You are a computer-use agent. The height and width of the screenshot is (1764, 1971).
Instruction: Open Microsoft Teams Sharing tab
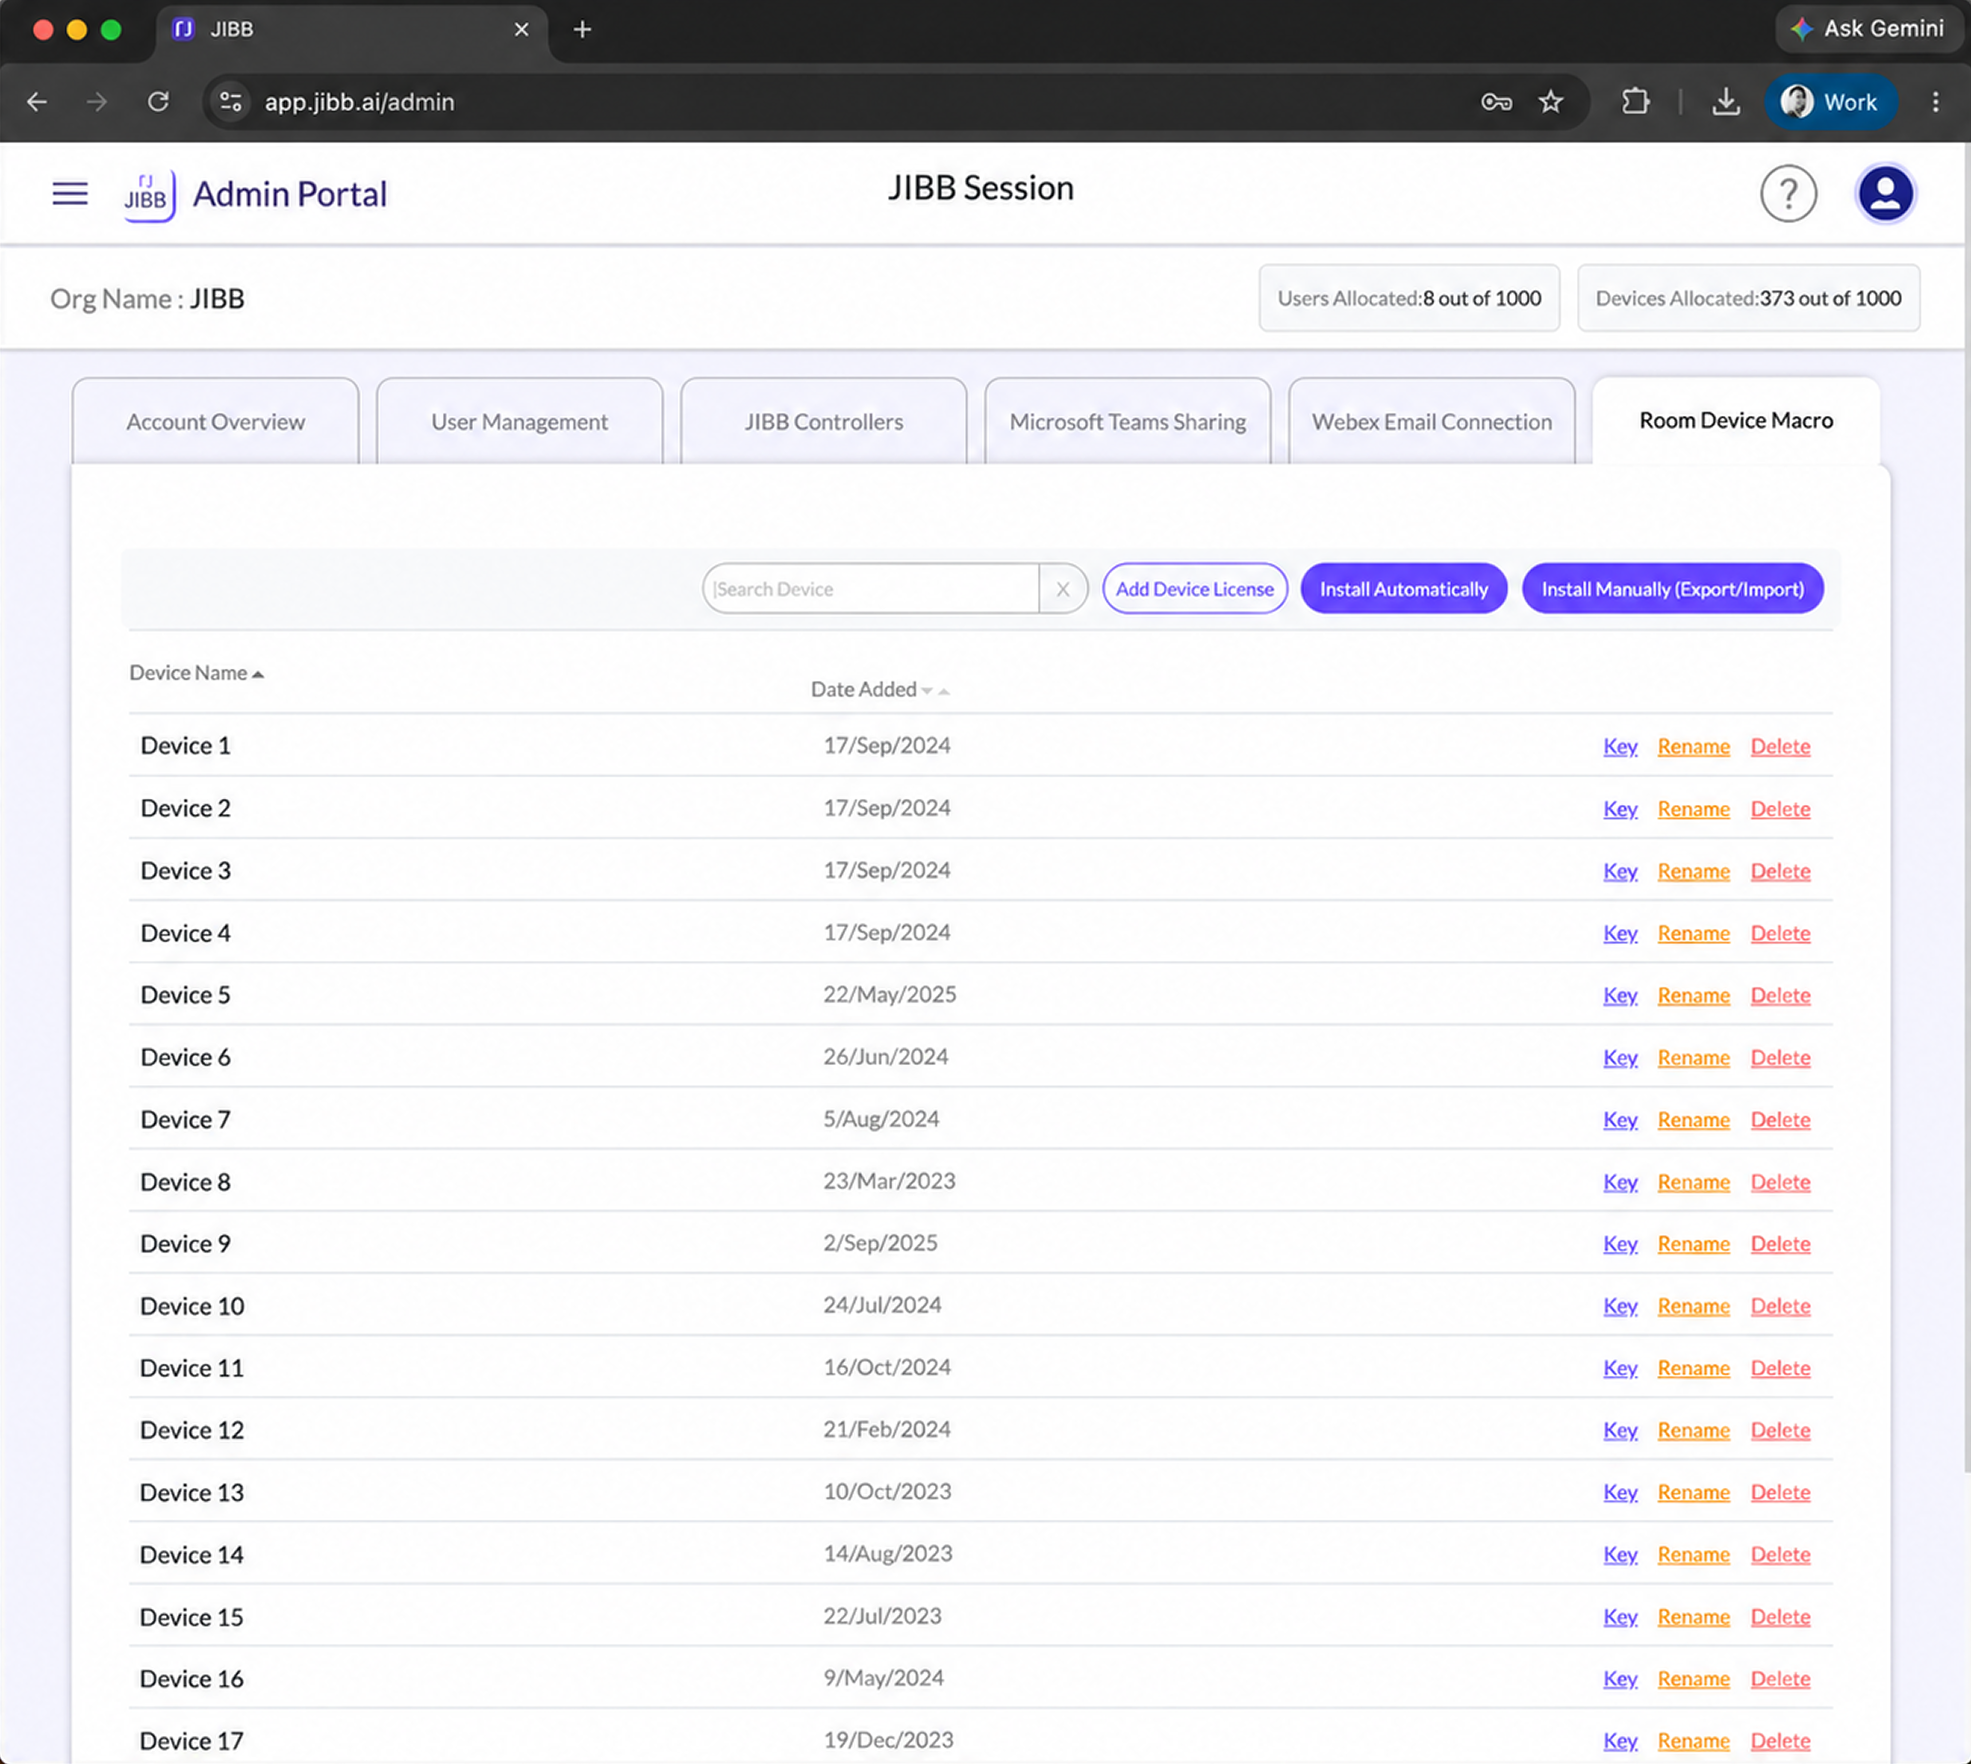[x=1128, y=421]
